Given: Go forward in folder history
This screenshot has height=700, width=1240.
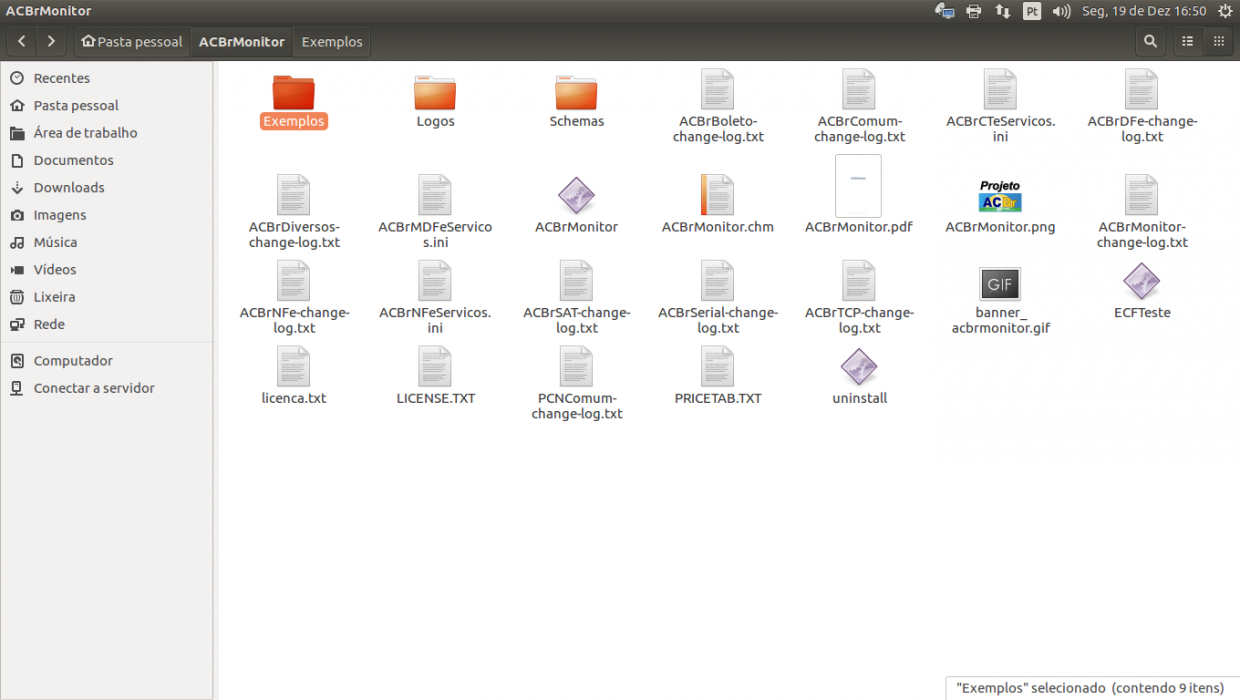Looking at the screenshot, I should pyautogui.click(x=51, y=41).
